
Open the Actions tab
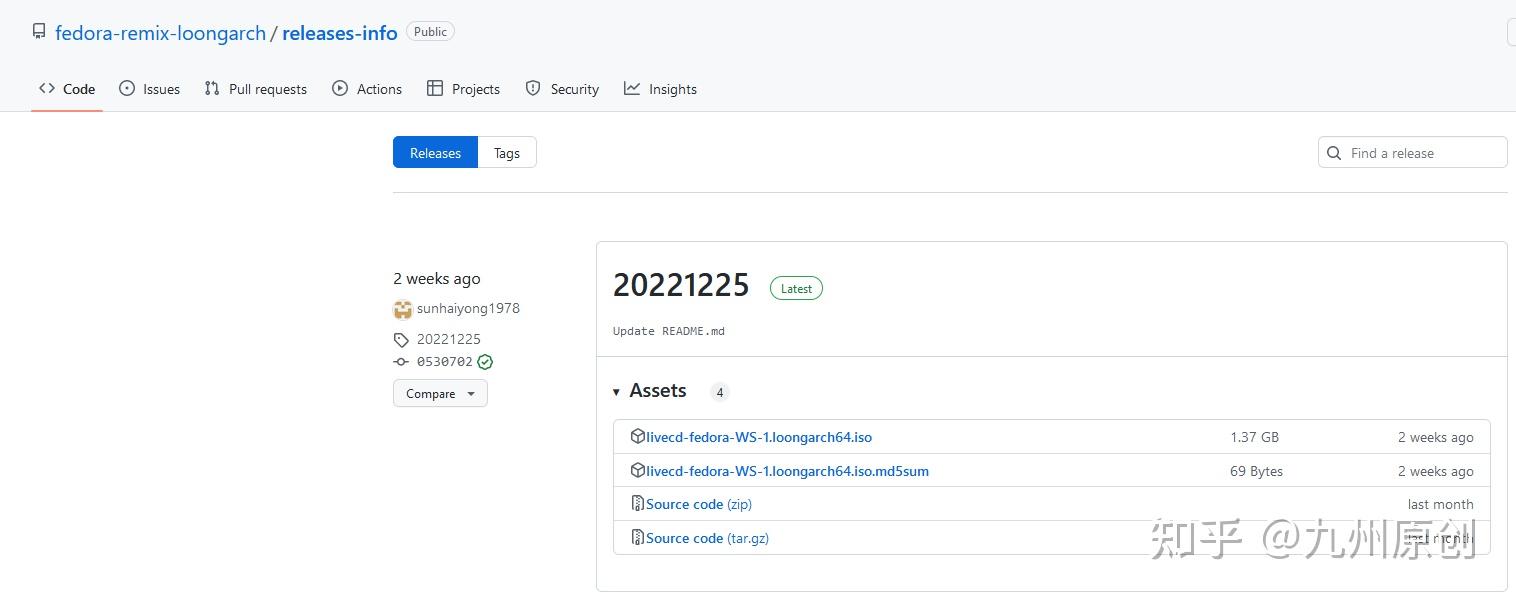click(x=367, y=89)
